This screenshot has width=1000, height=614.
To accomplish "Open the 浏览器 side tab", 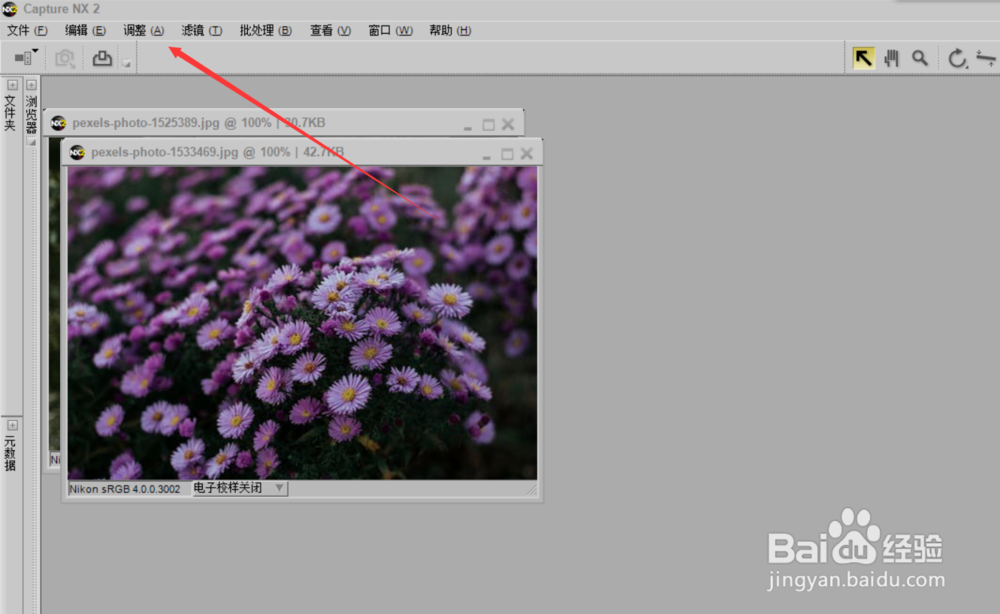I will coord(31,114).
